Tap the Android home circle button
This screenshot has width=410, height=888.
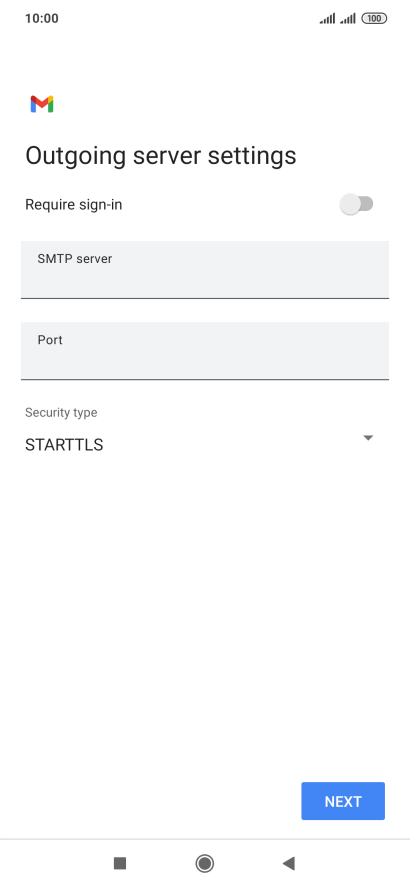click(204, 863)
